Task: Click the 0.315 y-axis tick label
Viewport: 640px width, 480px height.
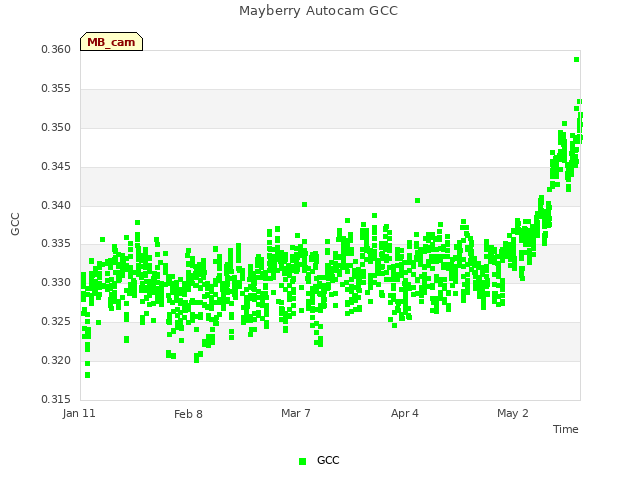Action: [x=56, y=399]
